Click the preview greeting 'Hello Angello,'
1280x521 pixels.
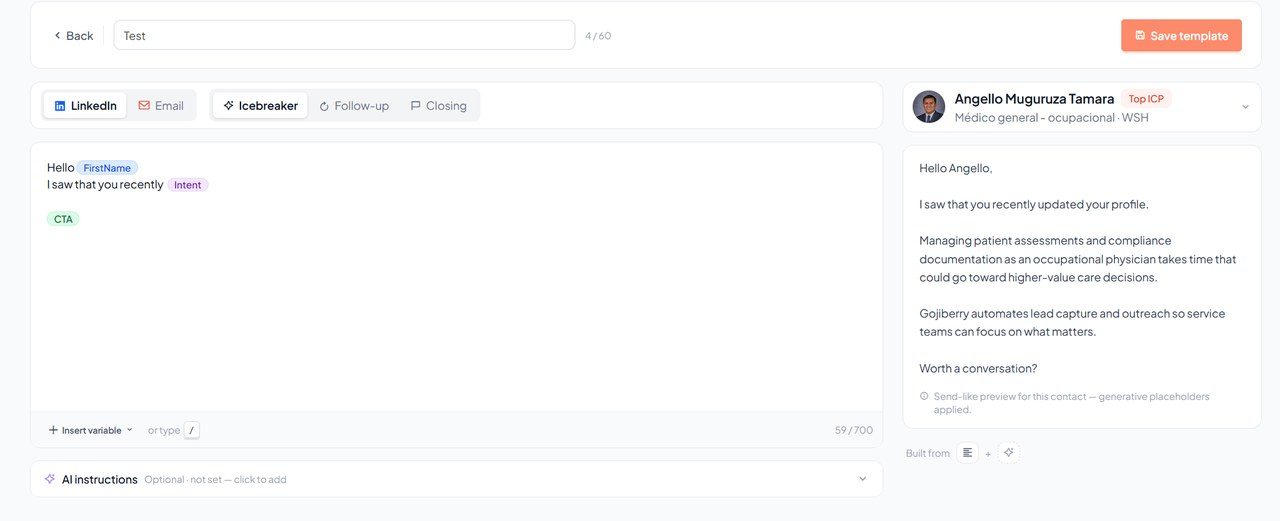click(x=956, y=168)
